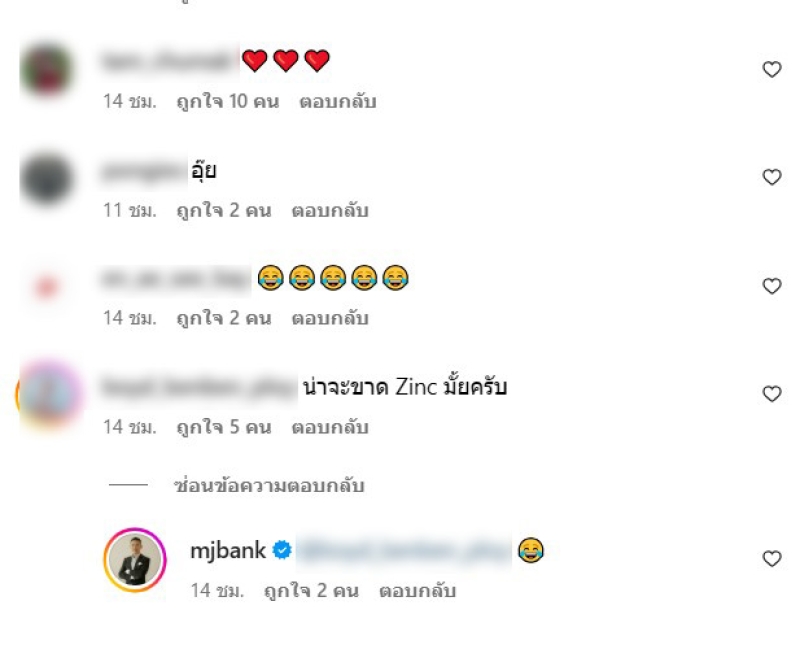Open mjbank's profile picture
Image resolution: width=800 pixels, height=649 pixels.
[135, 560]
